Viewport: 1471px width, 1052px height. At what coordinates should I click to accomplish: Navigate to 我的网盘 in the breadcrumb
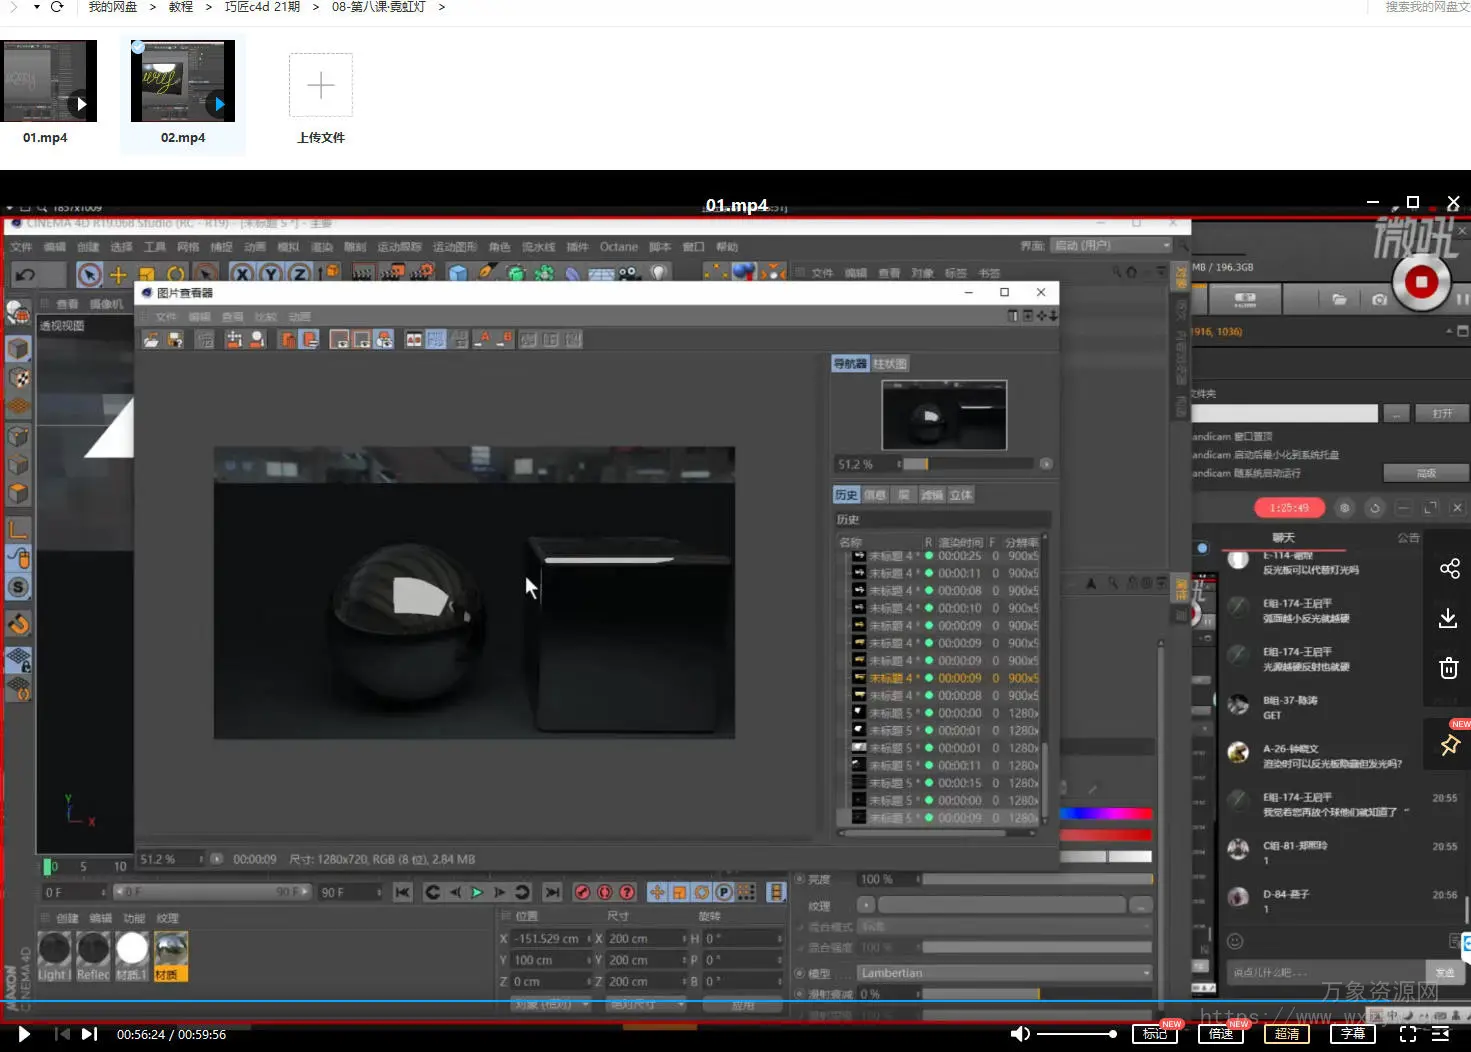click(113, 7)
